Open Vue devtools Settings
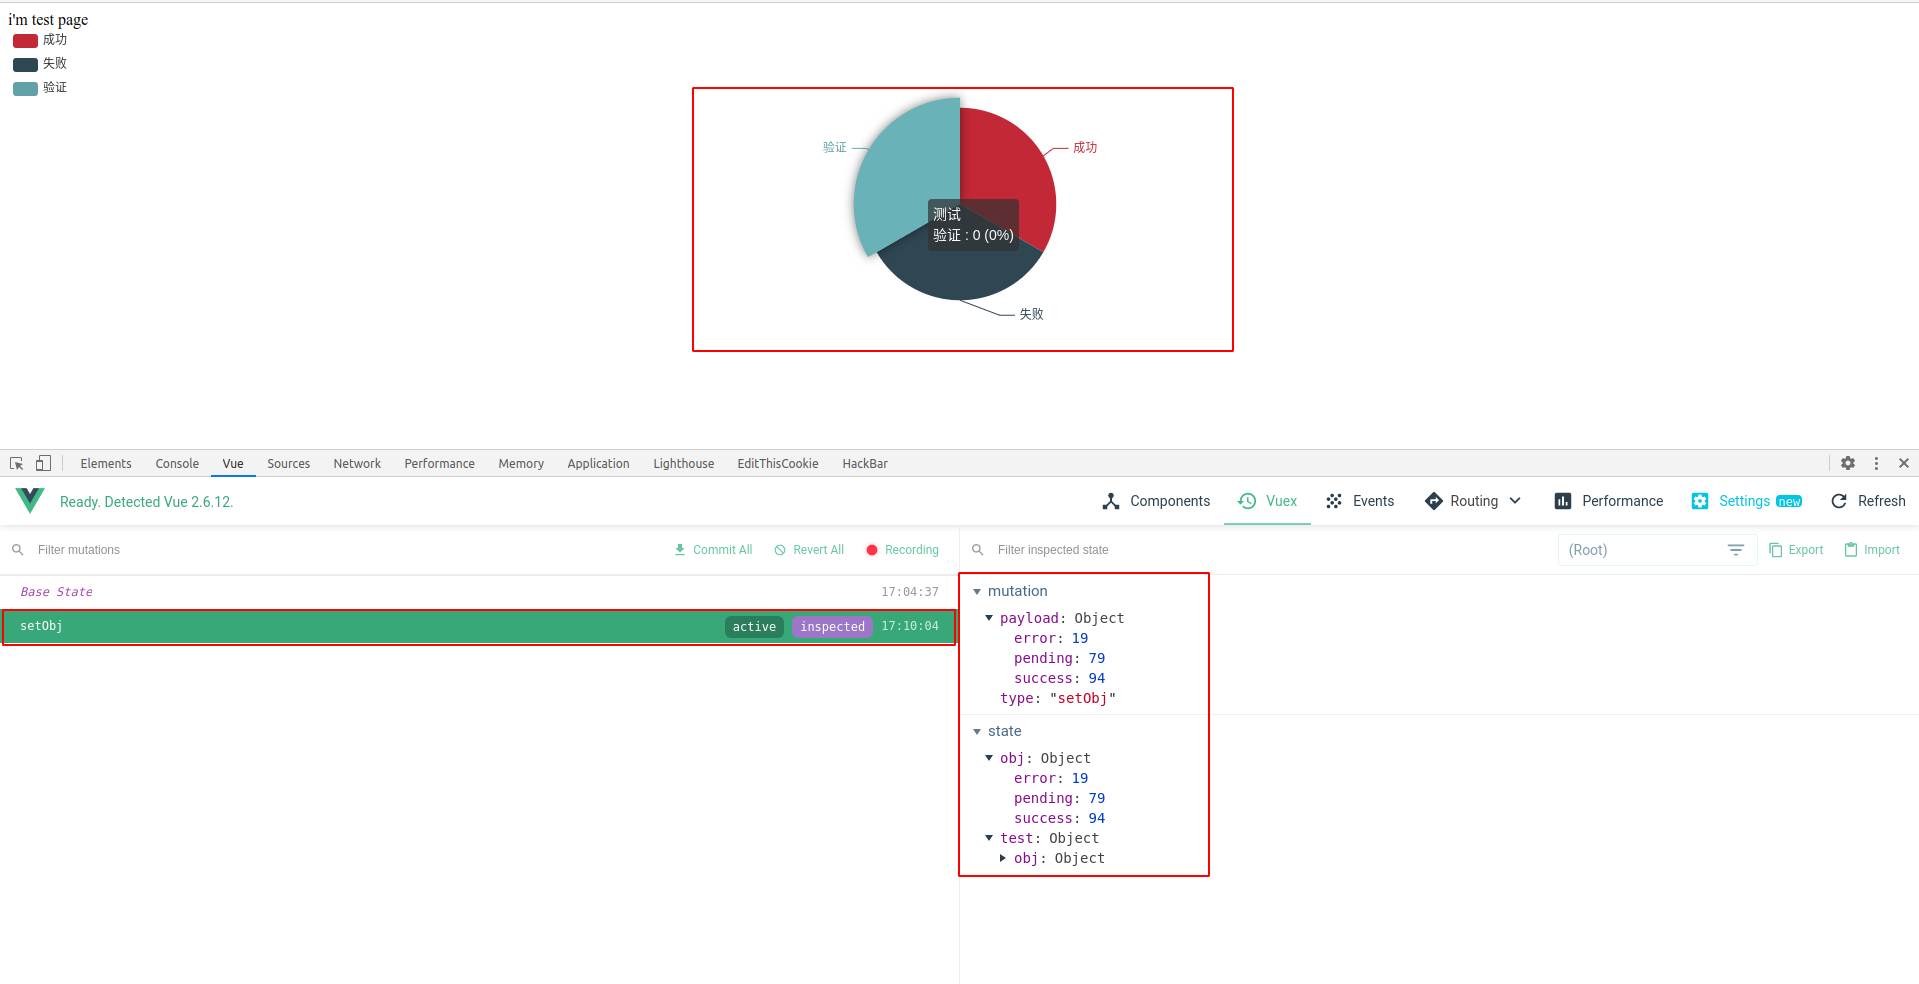 click(x=1746, y=501)
